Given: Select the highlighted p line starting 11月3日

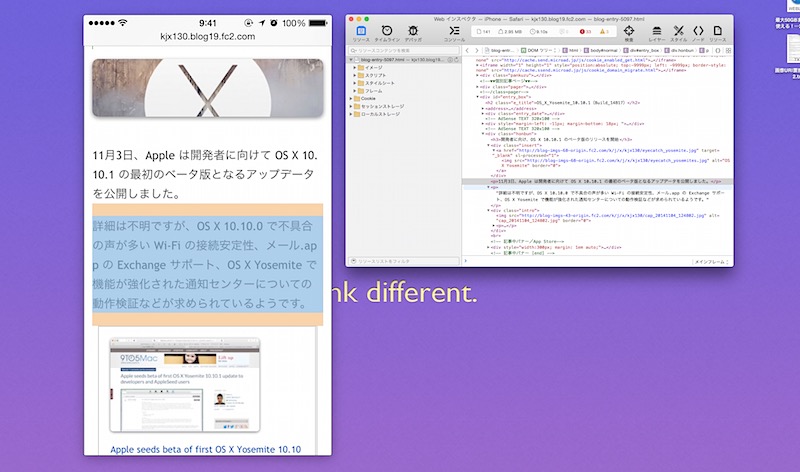Looking at the screenshot, I should pyautogui.click(x=597, y=181).
